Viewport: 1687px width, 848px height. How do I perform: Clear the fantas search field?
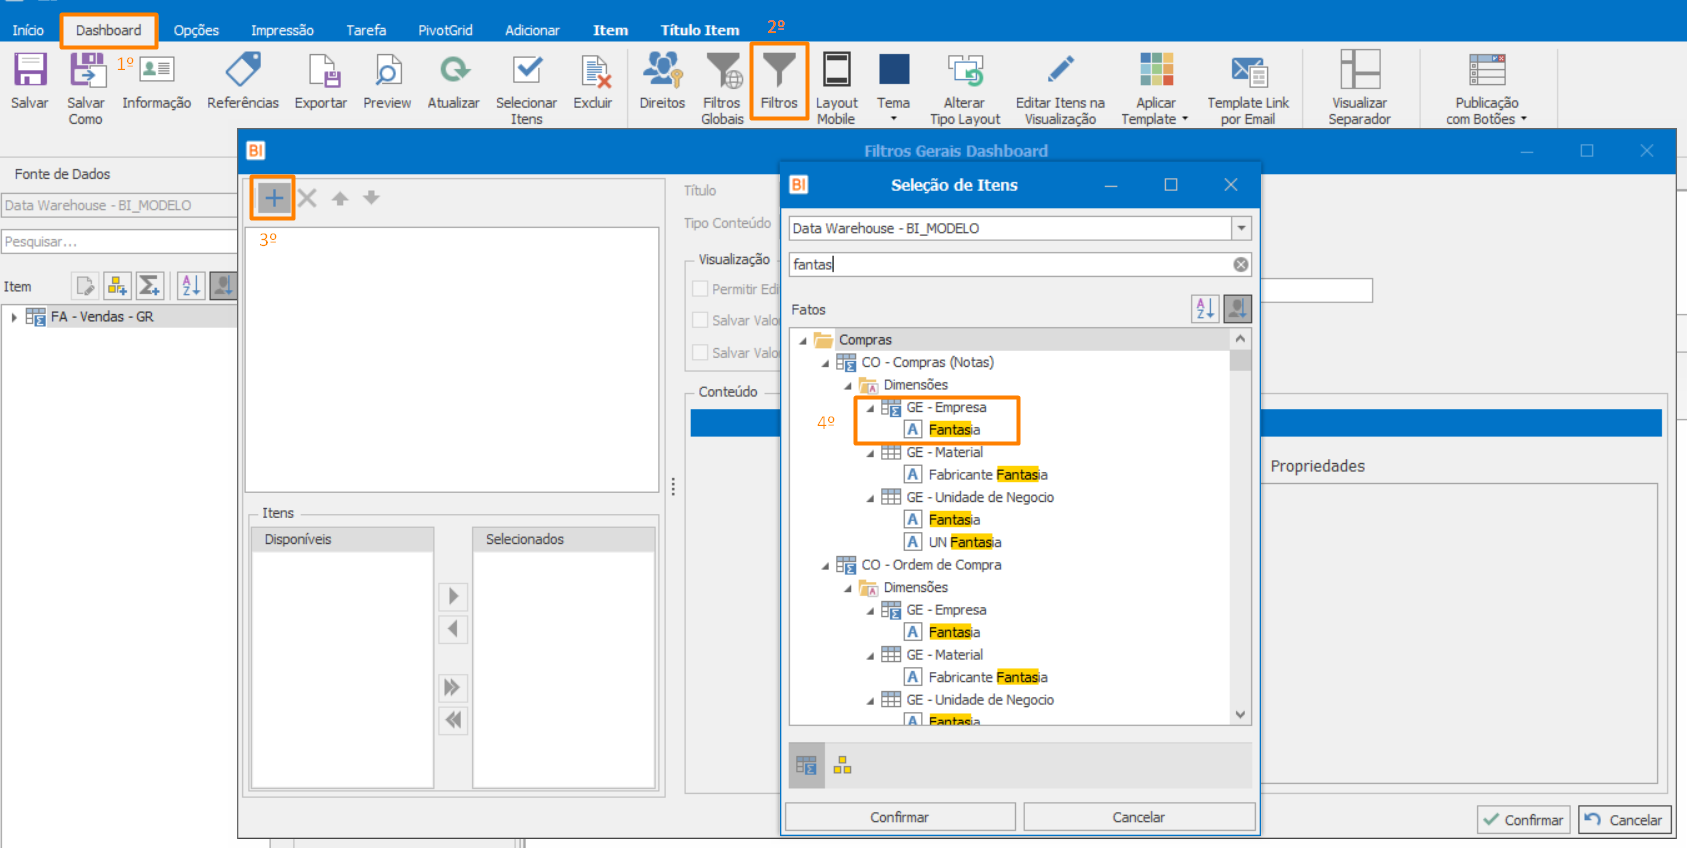1241,264
